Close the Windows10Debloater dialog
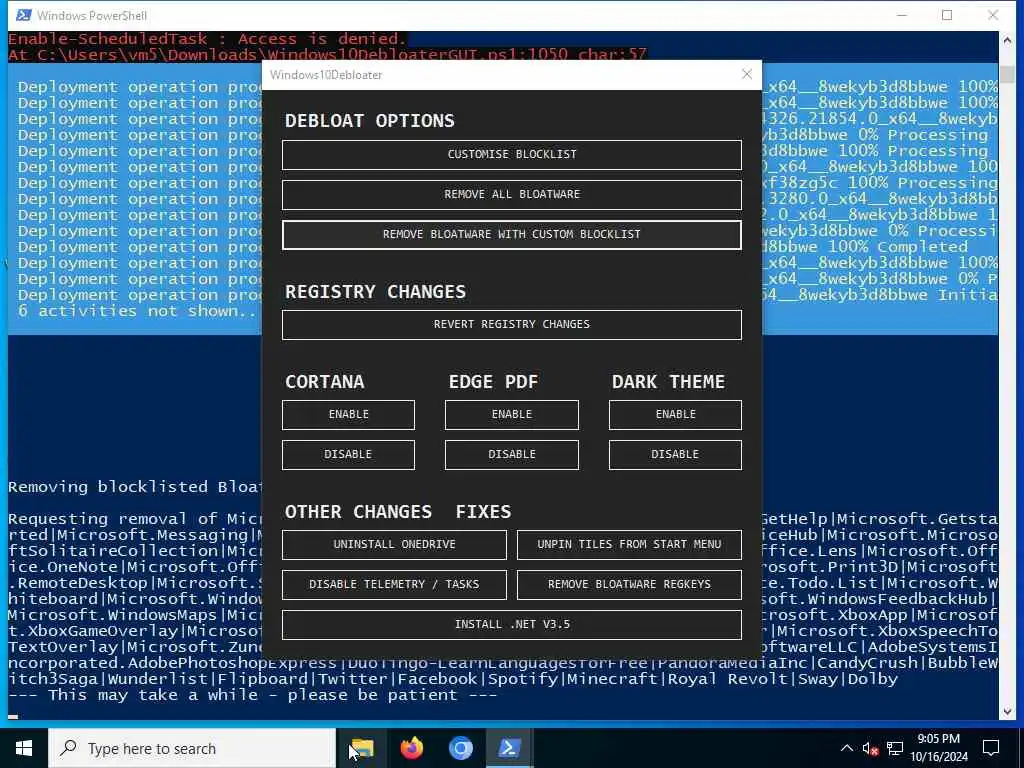The height and width of the screenshot is (768, 1024). coord(747,74)
